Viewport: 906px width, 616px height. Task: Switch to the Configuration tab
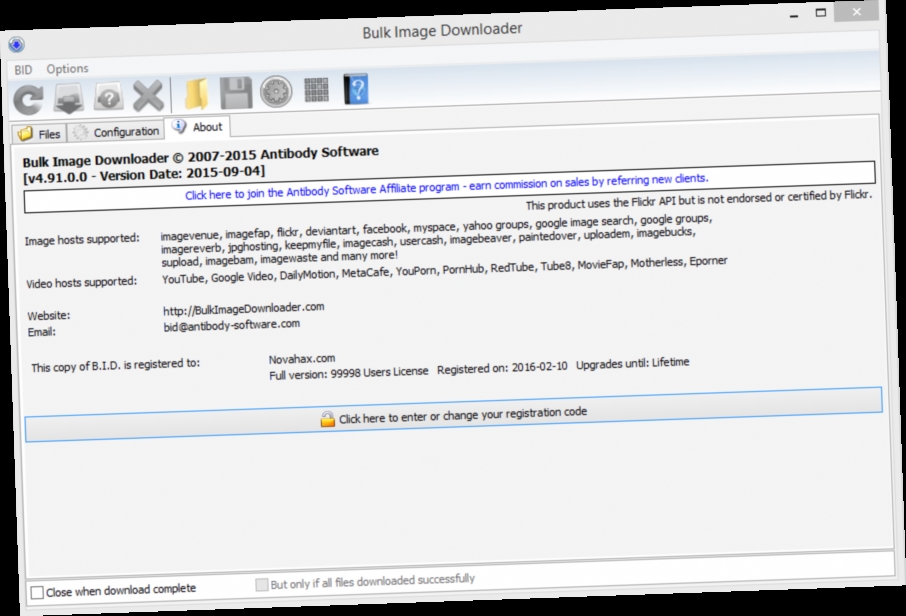click(116, 132)
